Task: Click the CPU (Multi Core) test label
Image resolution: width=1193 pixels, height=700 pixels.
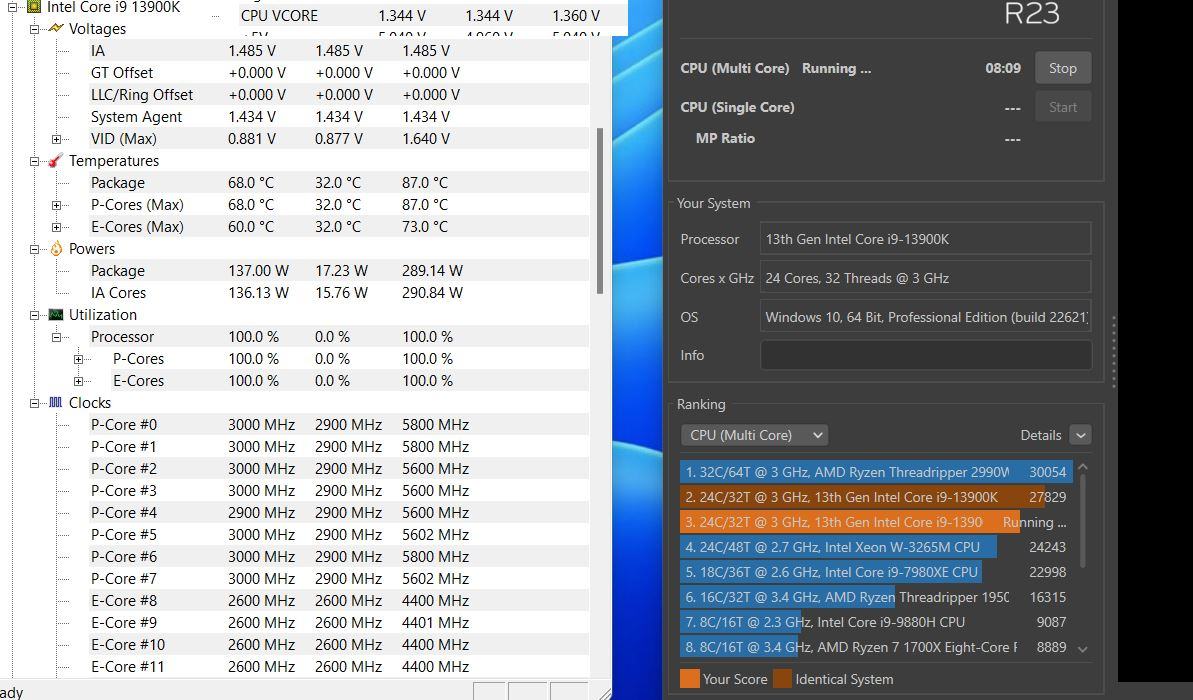Action: point(734,68)
